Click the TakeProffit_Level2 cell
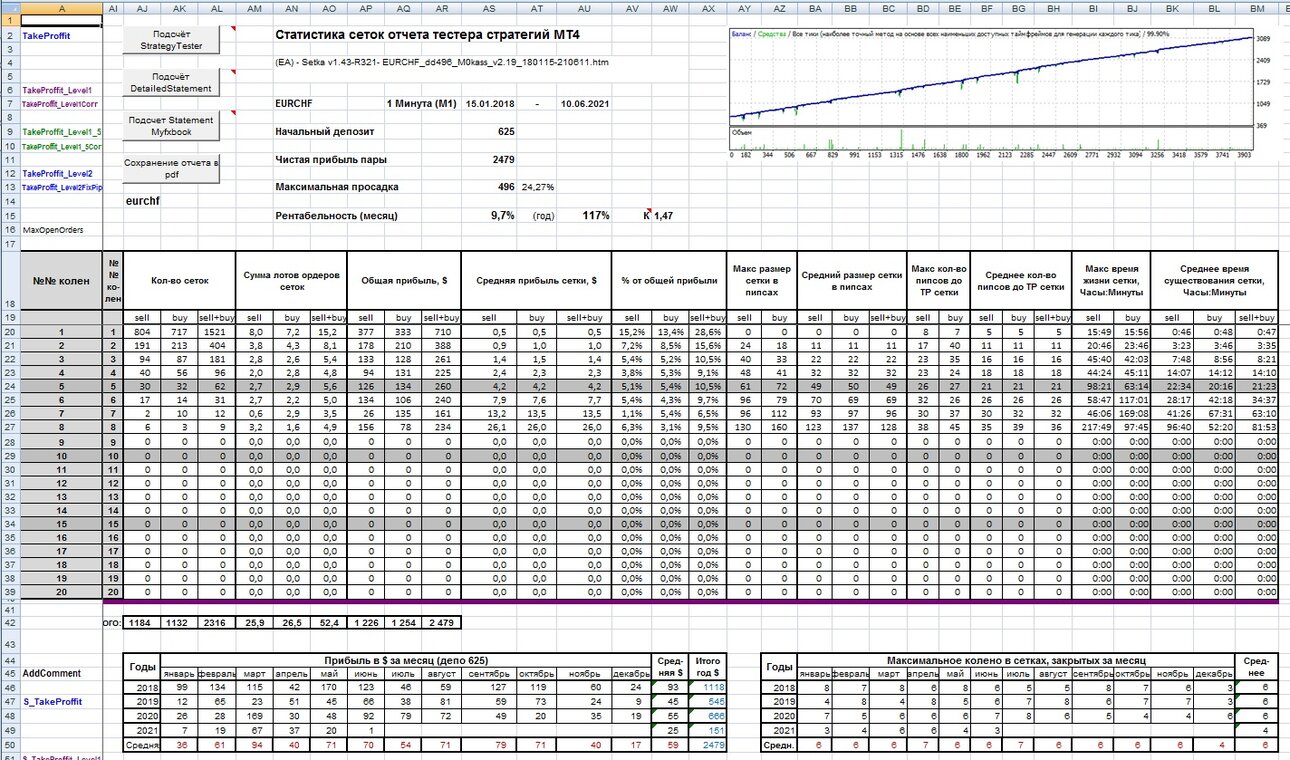1290x760 pixels. coord(61,173)
